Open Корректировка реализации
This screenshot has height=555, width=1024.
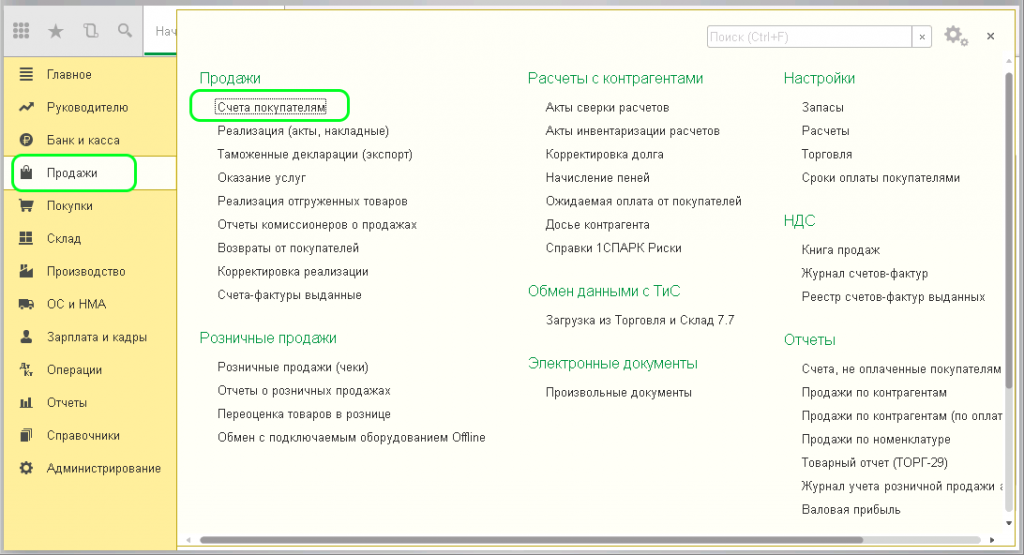coord(293,272)
